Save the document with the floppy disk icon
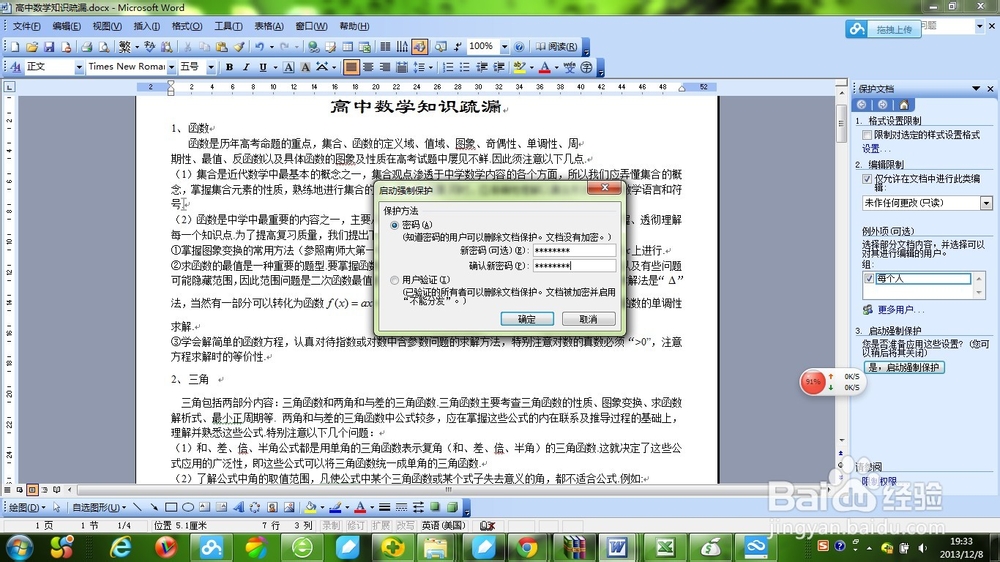The image size is (1000, 562). point(49,47)
